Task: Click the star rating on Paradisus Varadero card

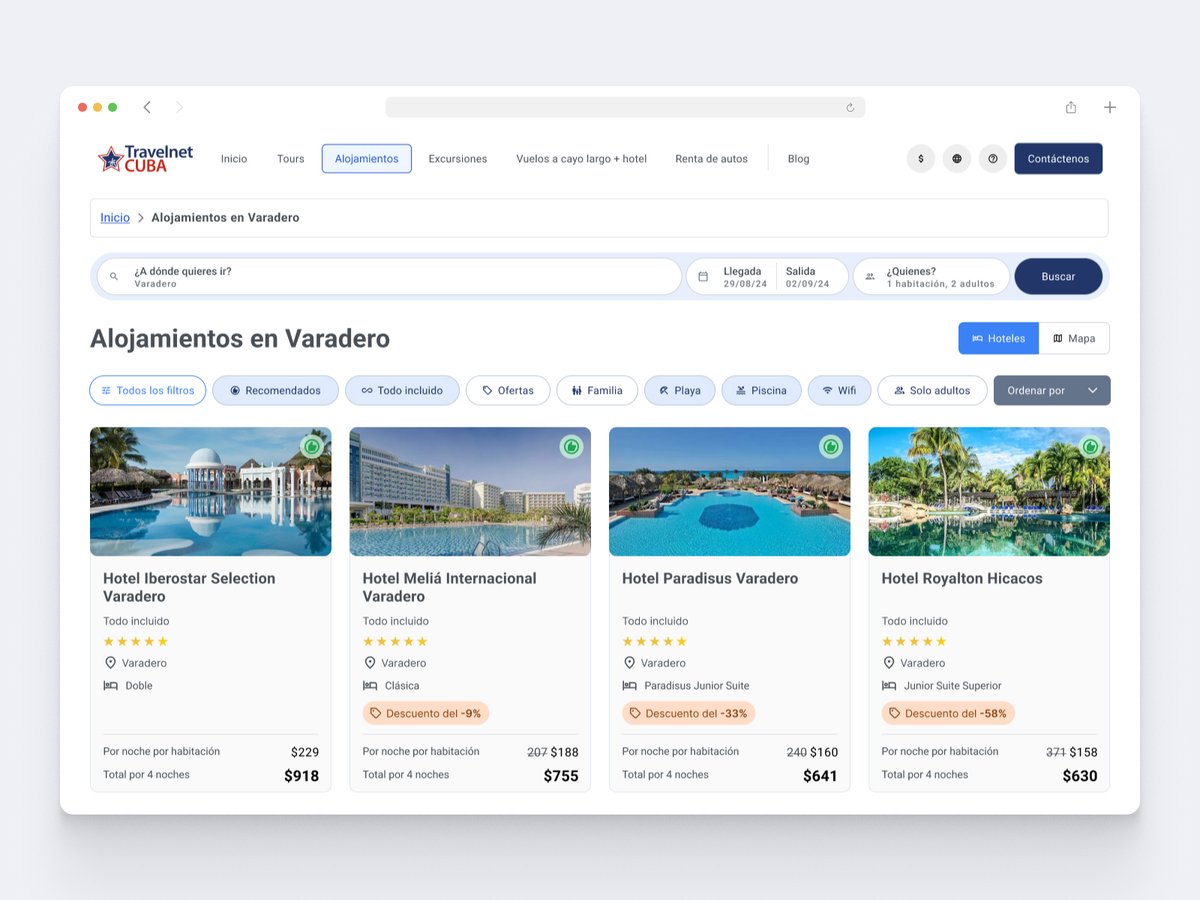Action: 655,642
